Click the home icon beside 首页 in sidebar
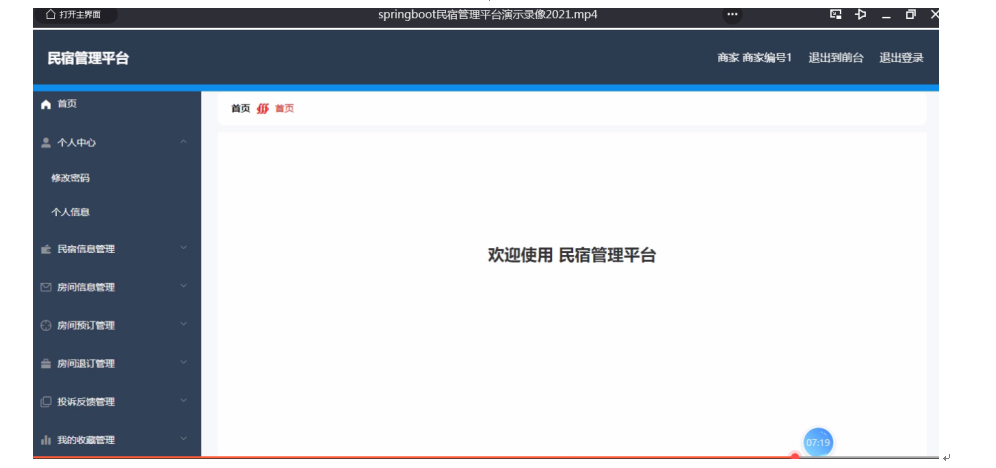Viewport: 996px width, 468px height. (46, 105)
